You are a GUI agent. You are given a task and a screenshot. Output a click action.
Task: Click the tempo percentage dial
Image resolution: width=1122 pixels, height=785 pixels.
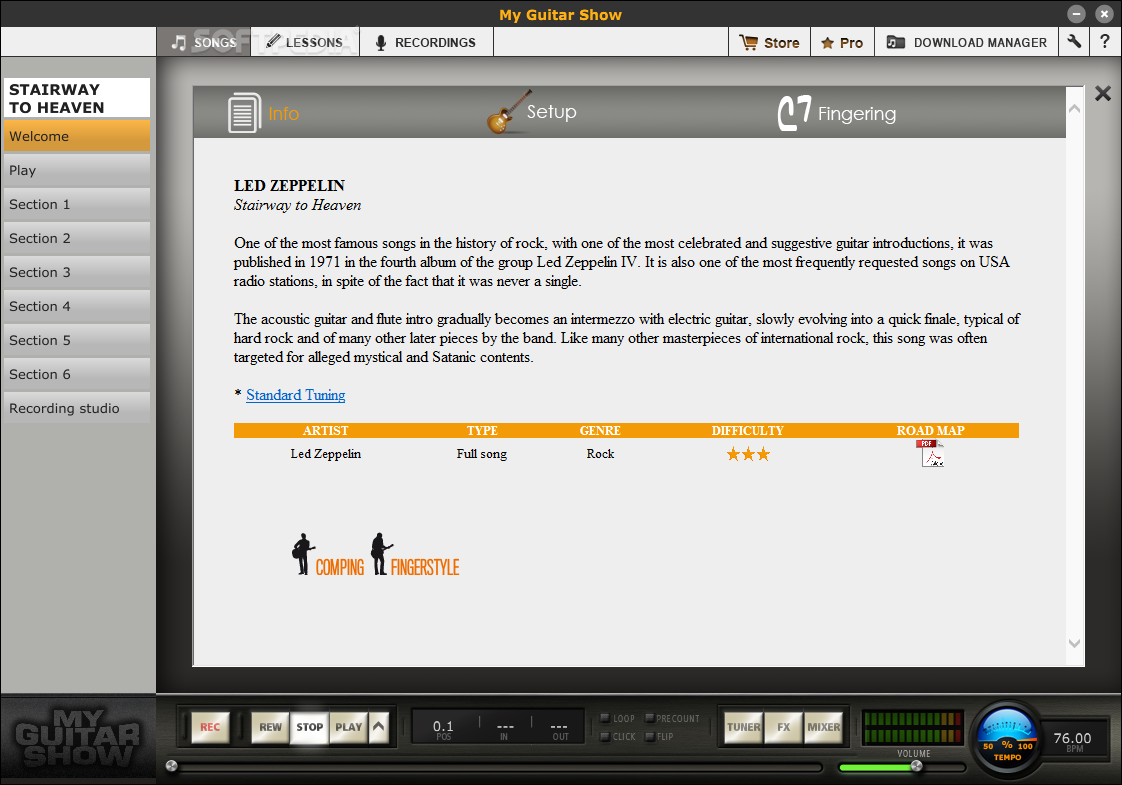coord(1007,741)
